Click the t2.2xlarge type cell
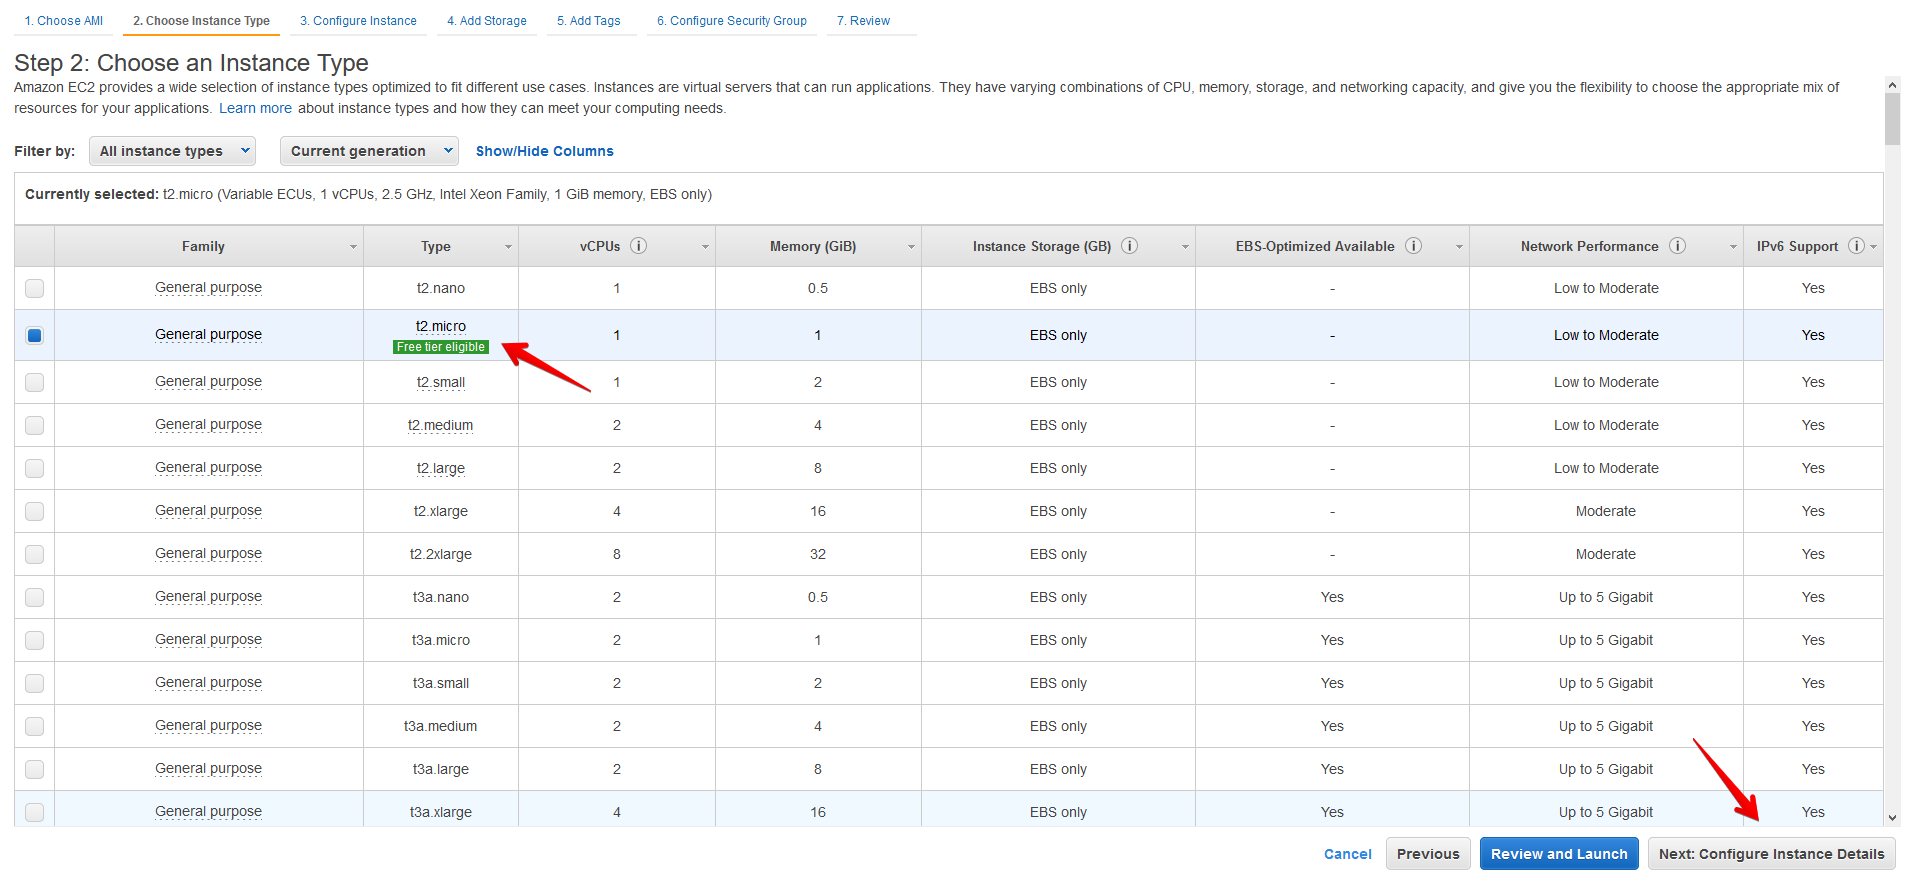Viewport: 1906px width, 883px height. 441,554
